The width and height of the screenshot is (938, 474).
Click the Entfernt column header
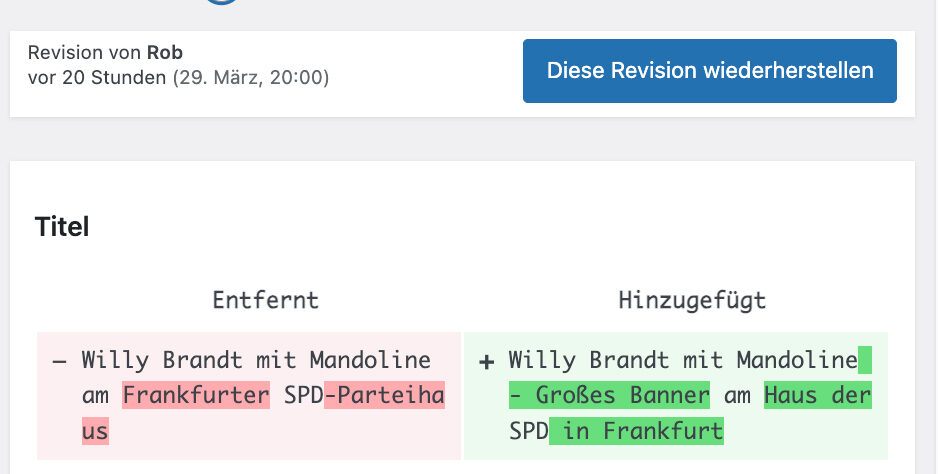[x=265, y=300]
